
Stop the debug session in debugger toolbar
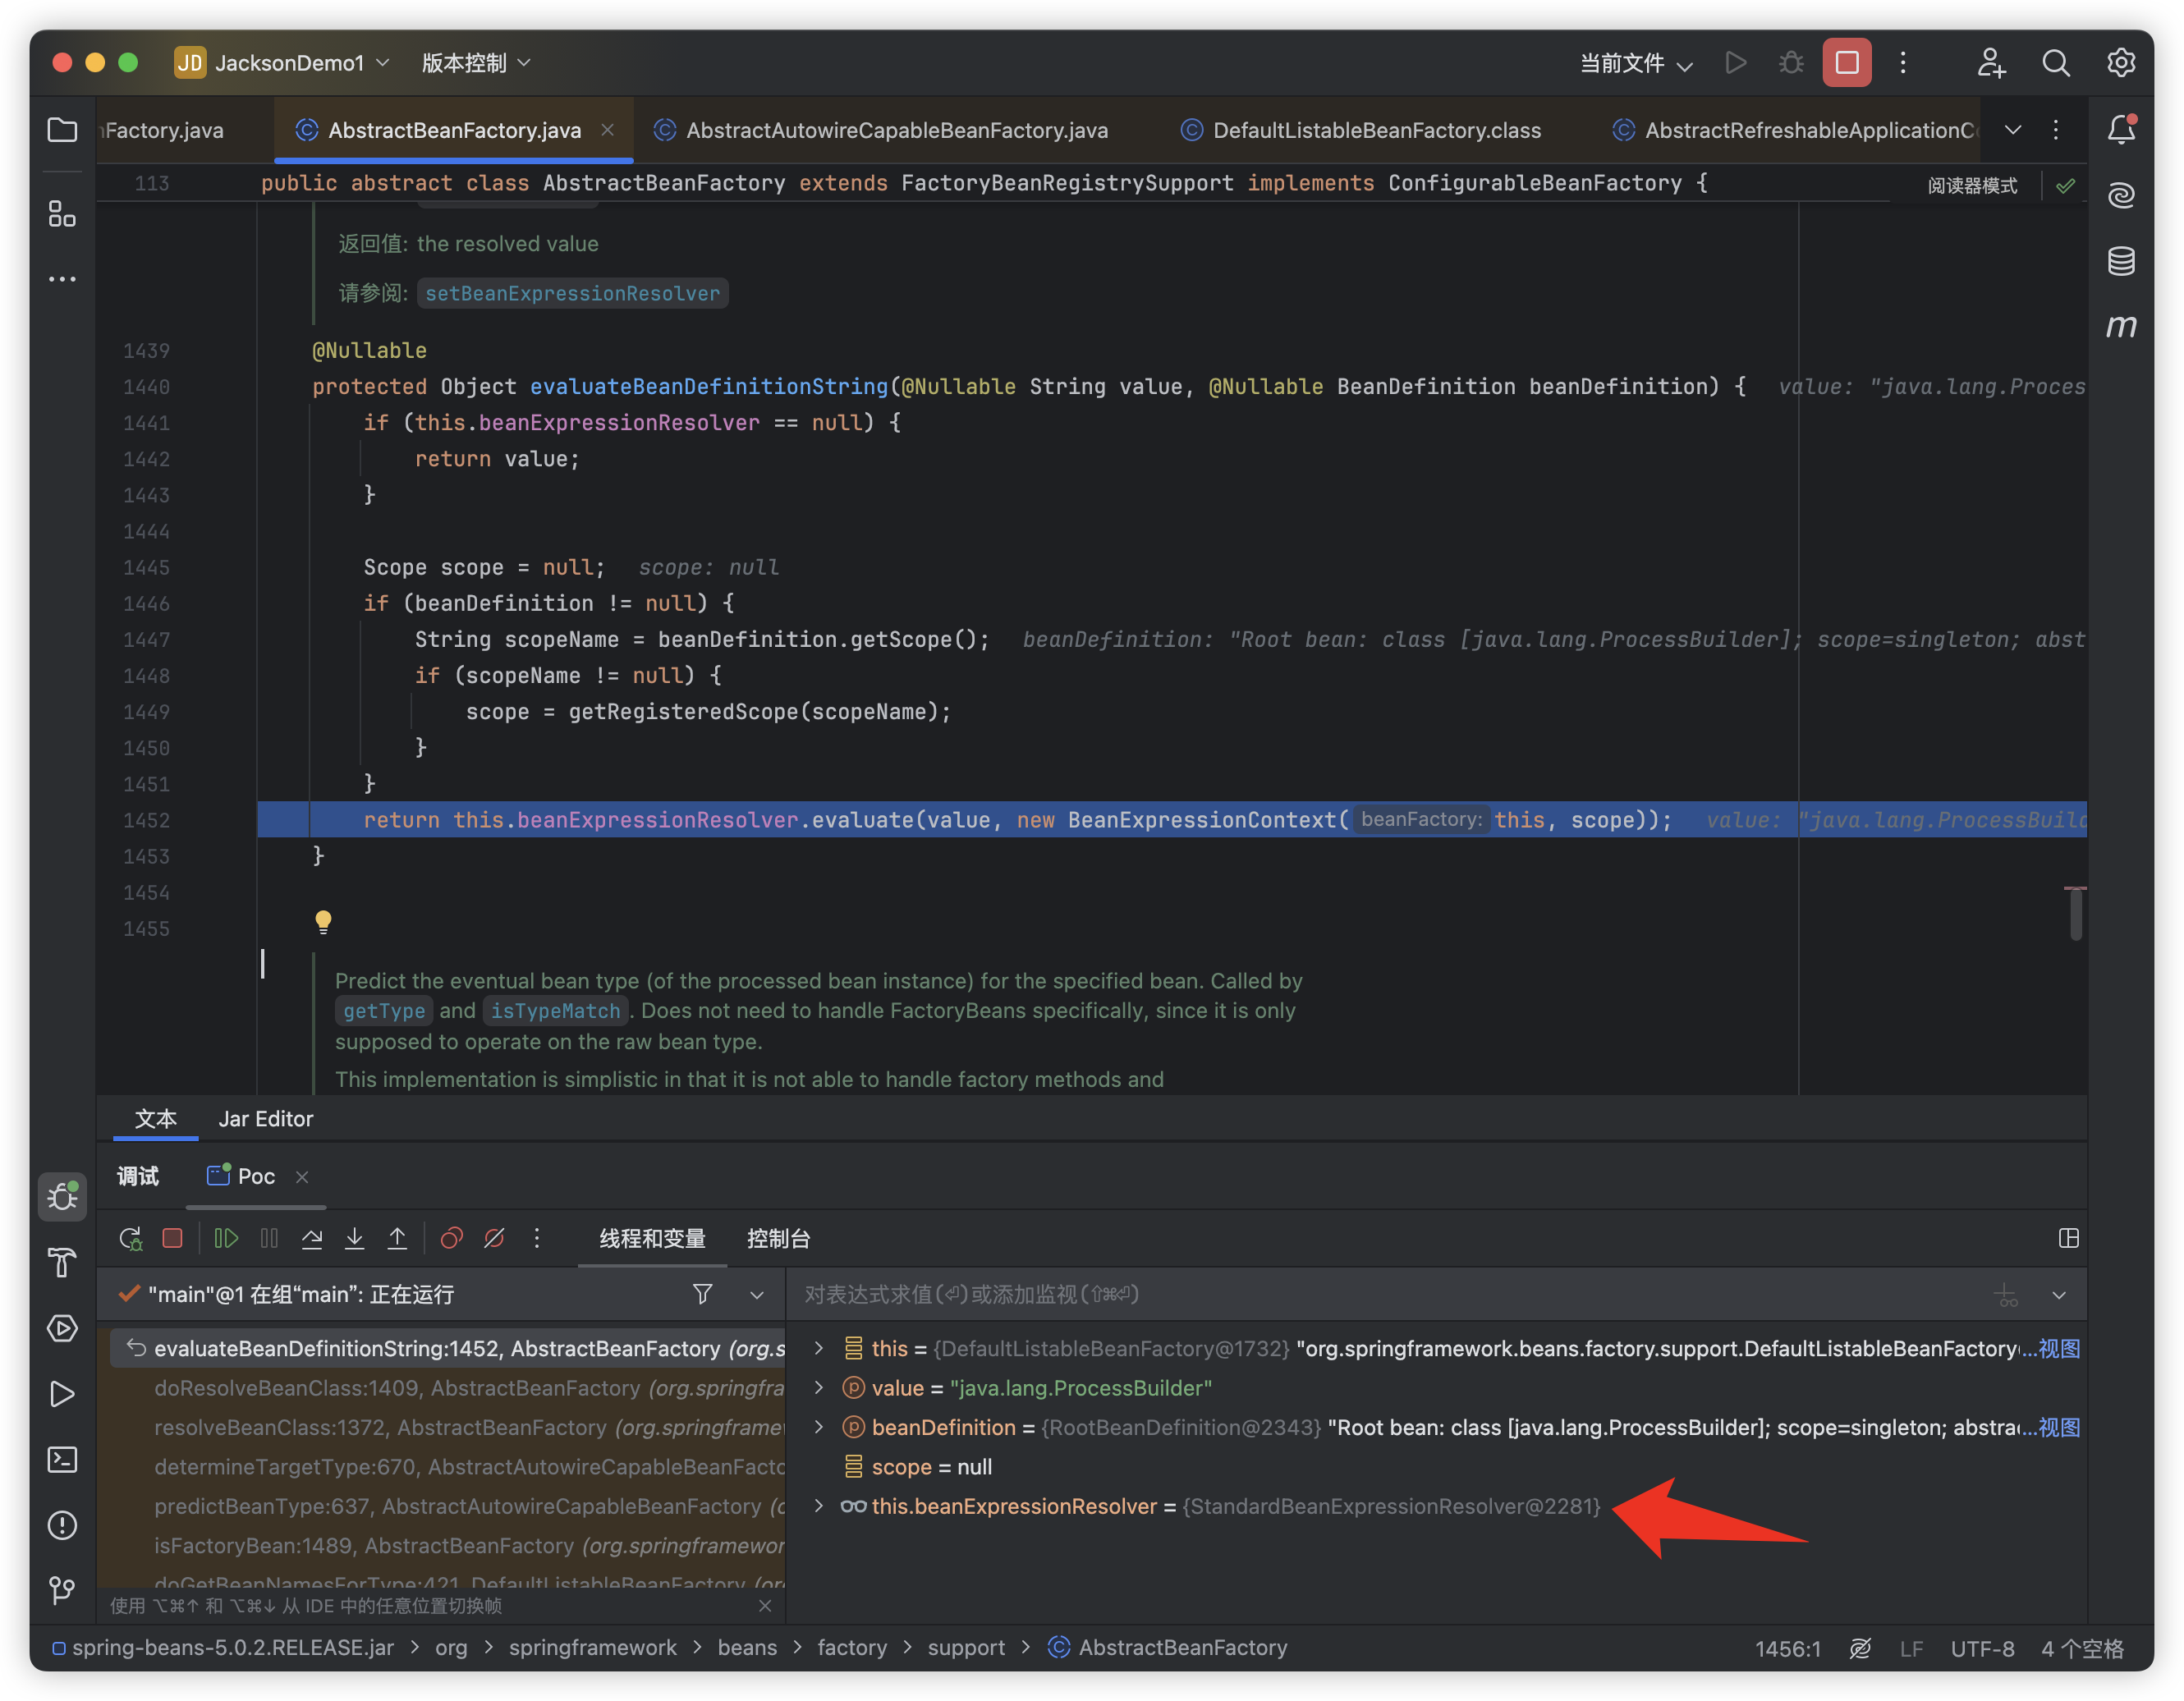pos(172,1238)
